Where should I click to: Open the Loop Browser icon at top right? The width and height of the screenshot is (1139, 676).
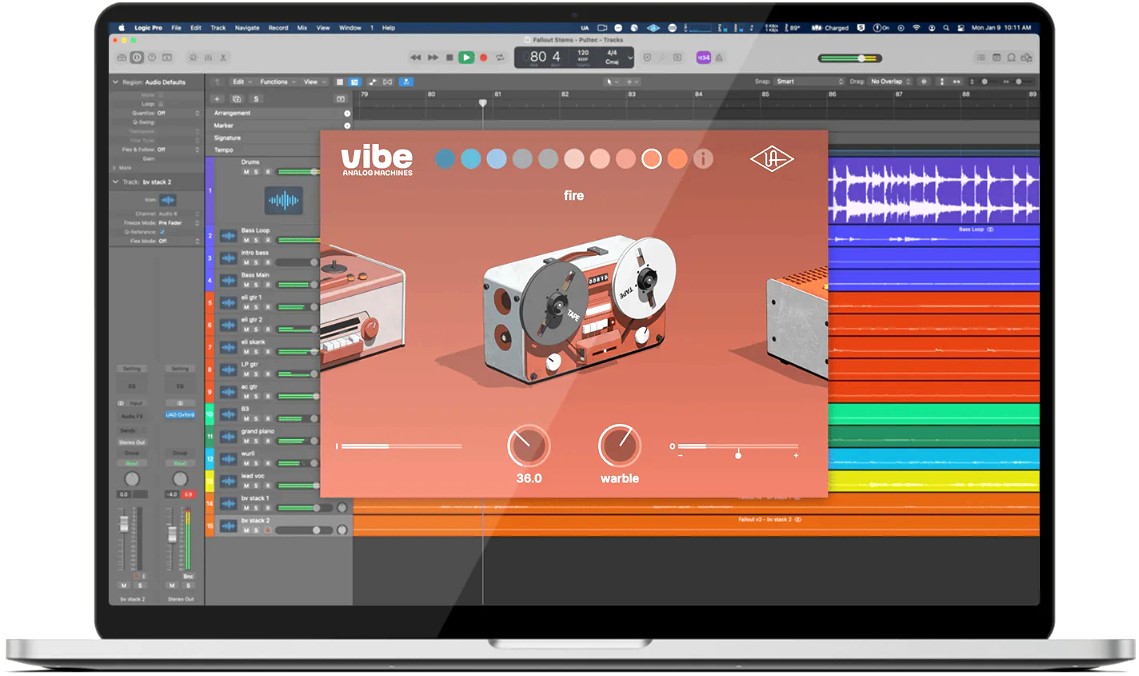(1011, 57)
